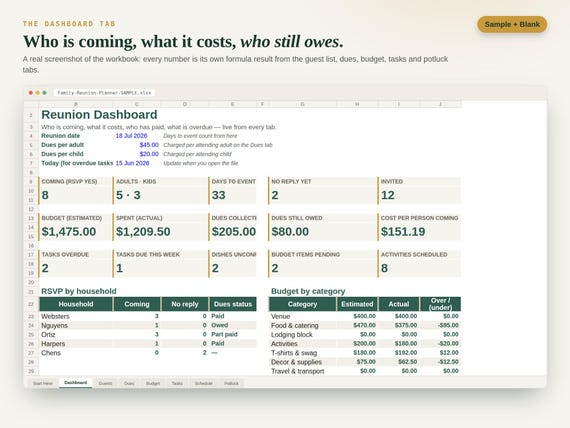Click the reunion date value 18 Jul 2026
570x428 pixels.
pos(131,136)
